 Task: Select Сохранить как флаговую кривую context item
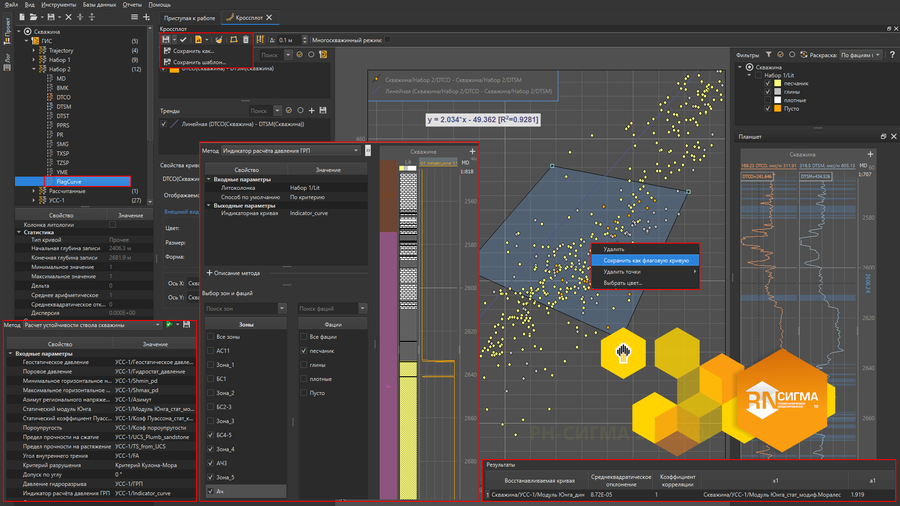pyautogui.click(x=646, y=260)
